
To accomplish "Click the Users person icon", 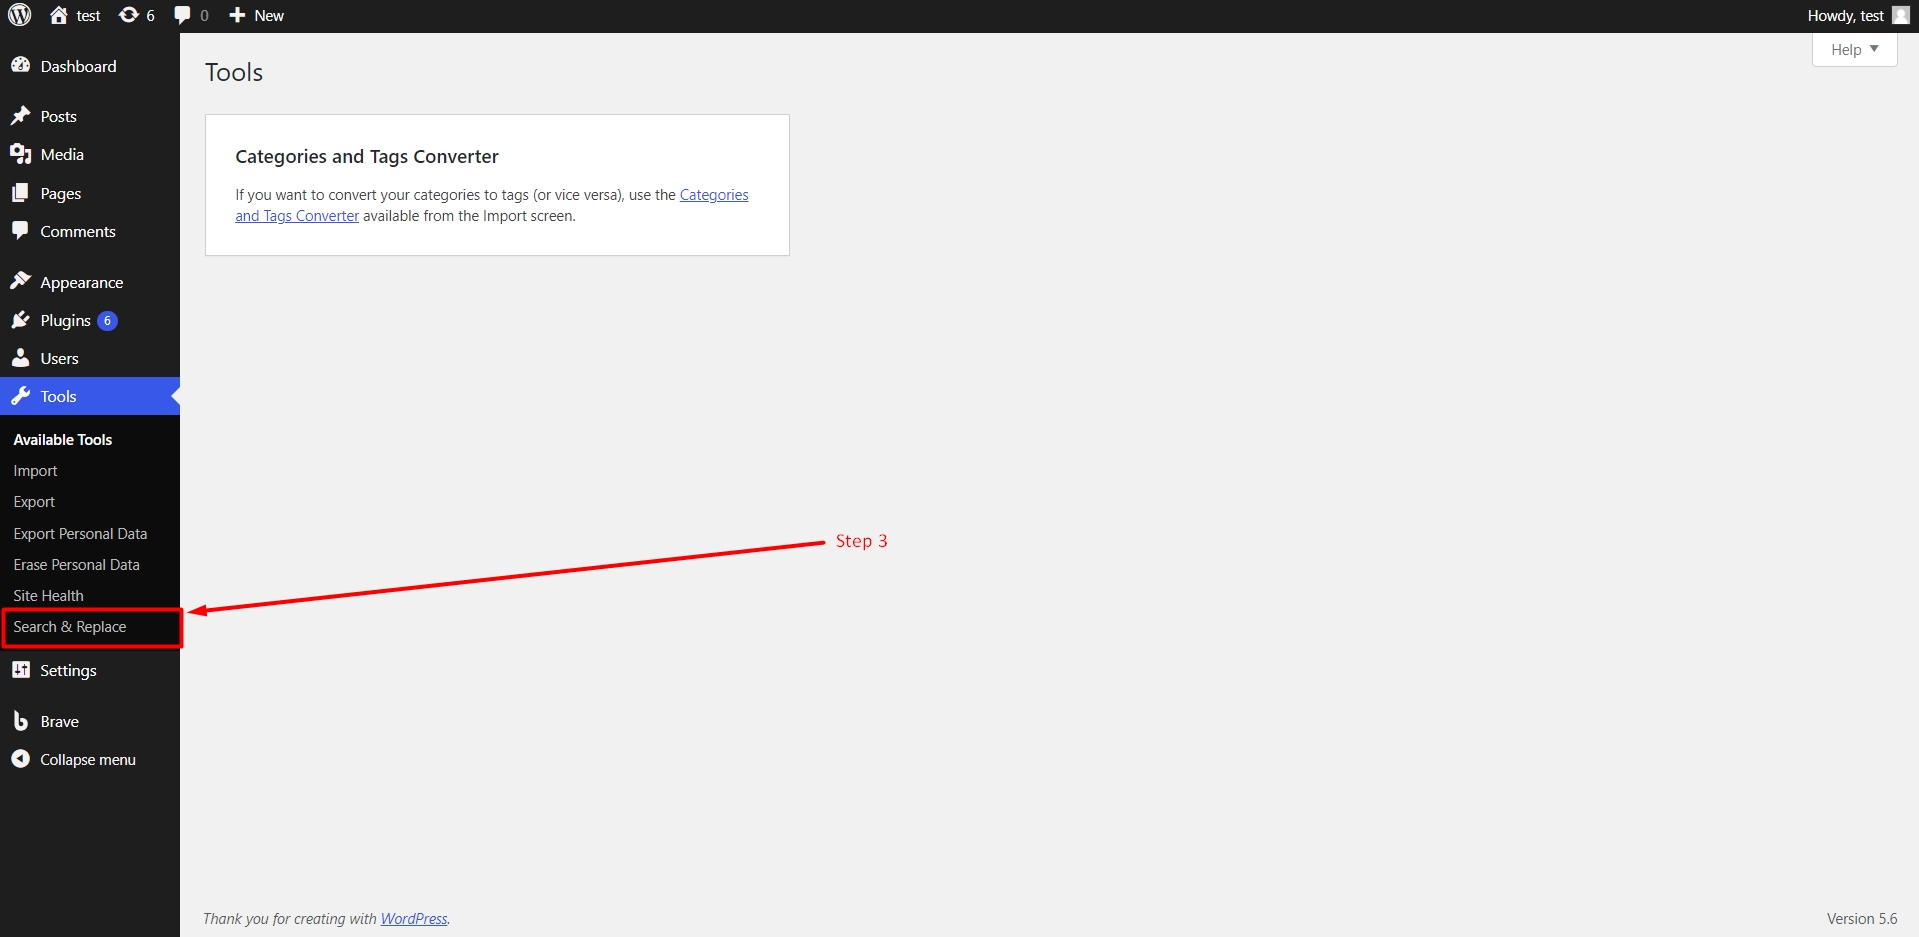I will click(x=20, y=358).
